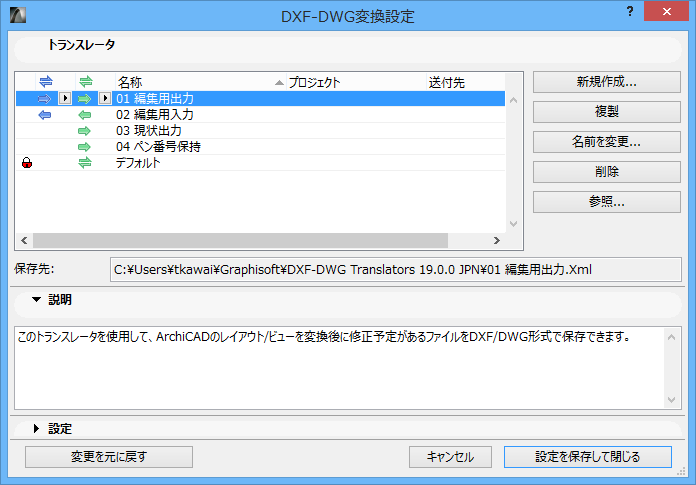Click translator list scroll up arrow
Screen dimensions: 696x485
click(x=514, y=100)
